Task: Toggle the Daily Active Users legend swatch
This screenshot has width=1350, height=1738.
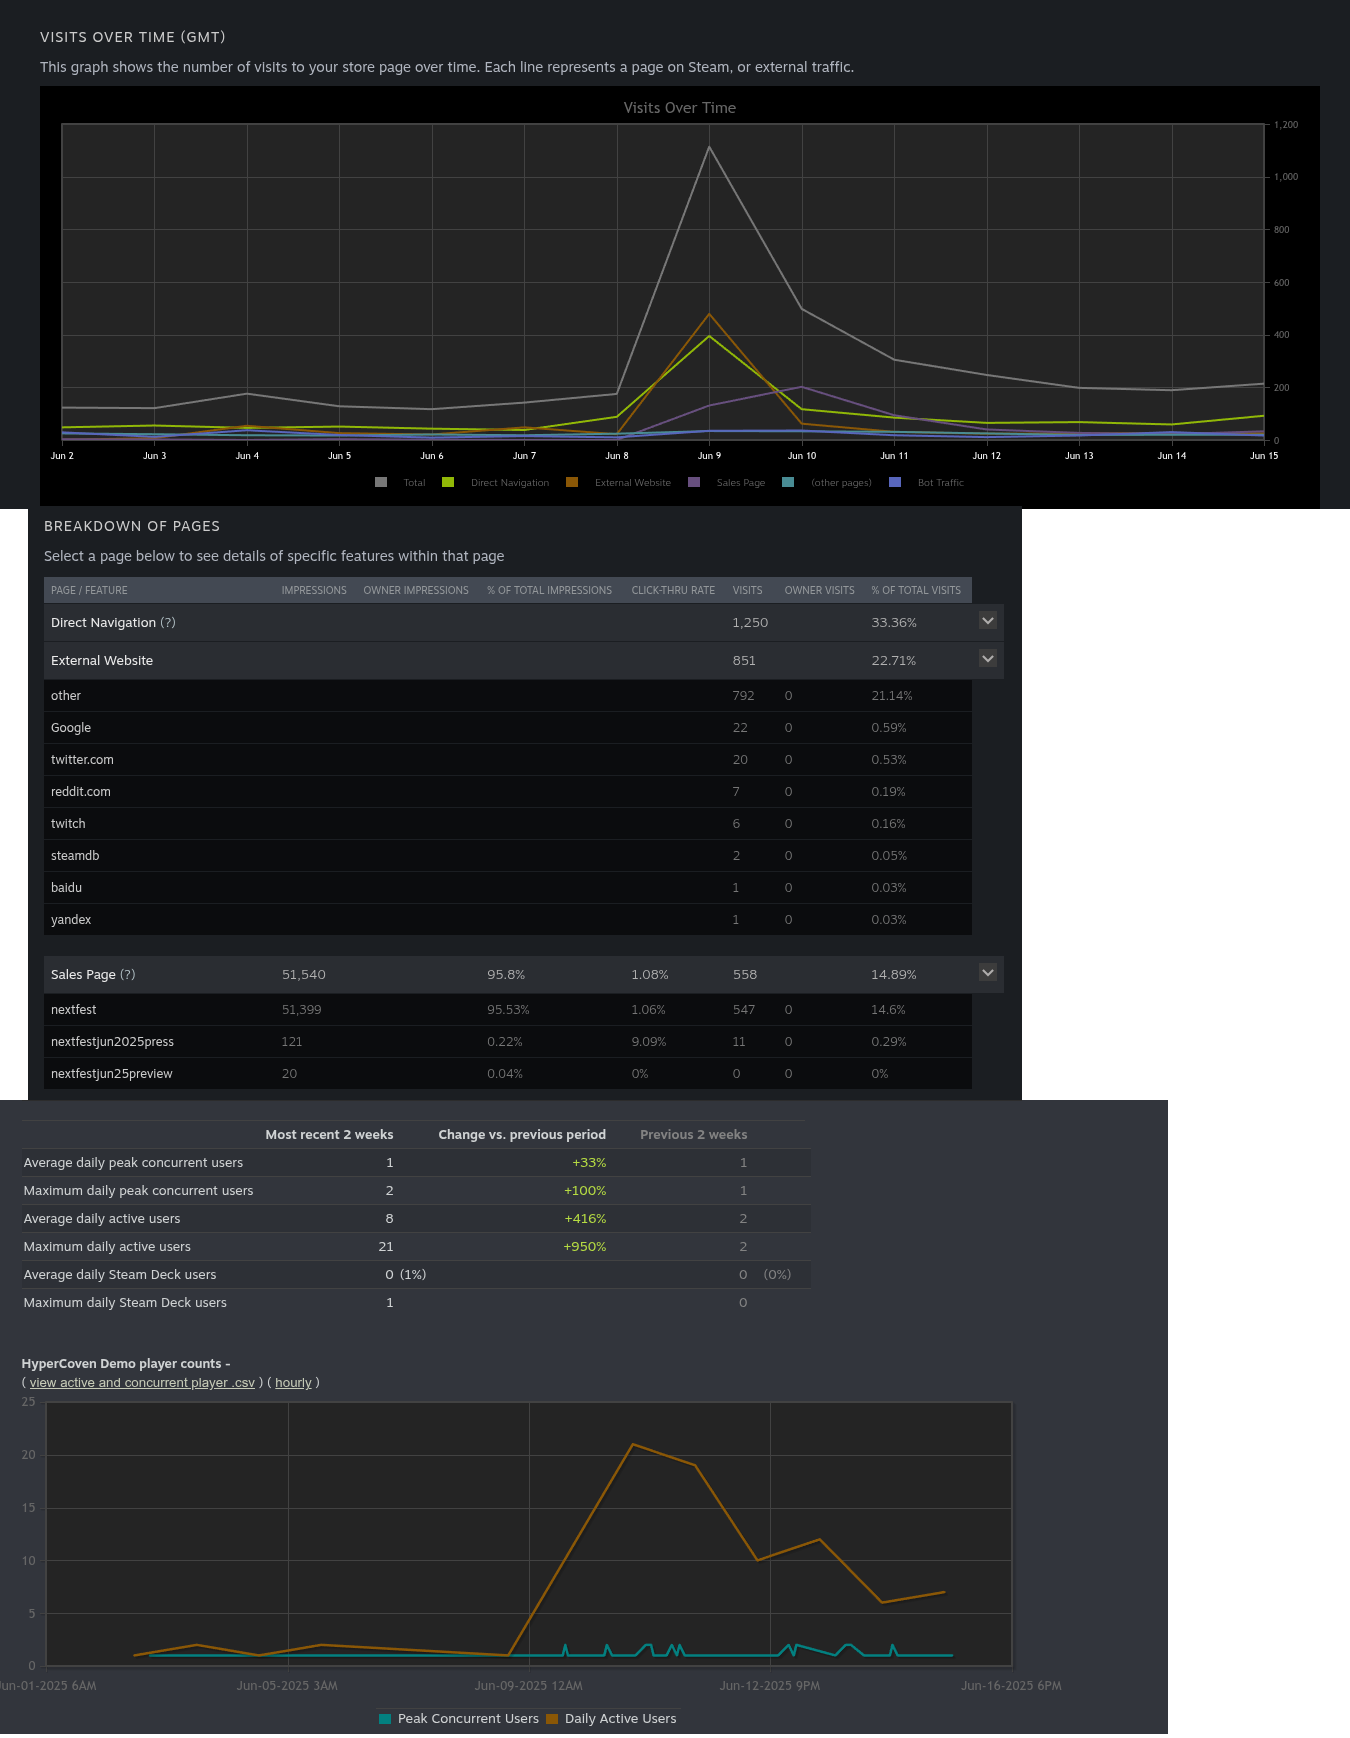Action: pos(552,1719)
